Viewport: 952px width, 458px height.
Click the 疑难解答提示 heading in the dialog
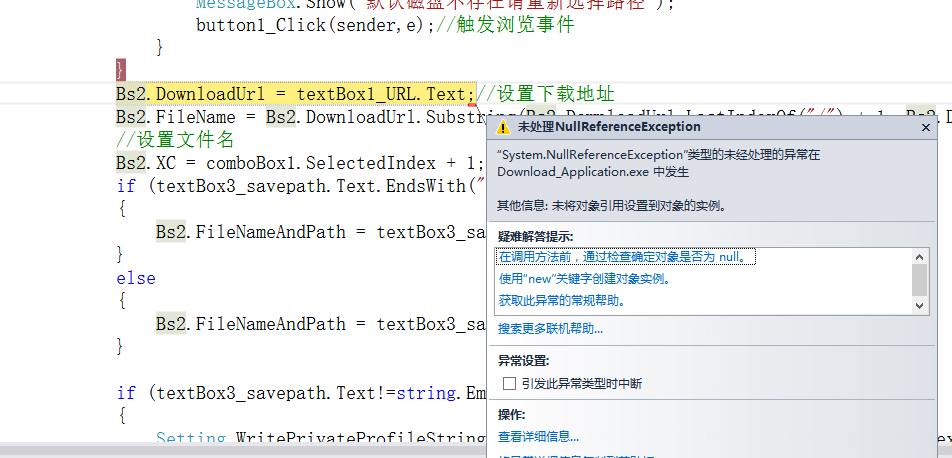pyautogui.click(x=536, y=236)
